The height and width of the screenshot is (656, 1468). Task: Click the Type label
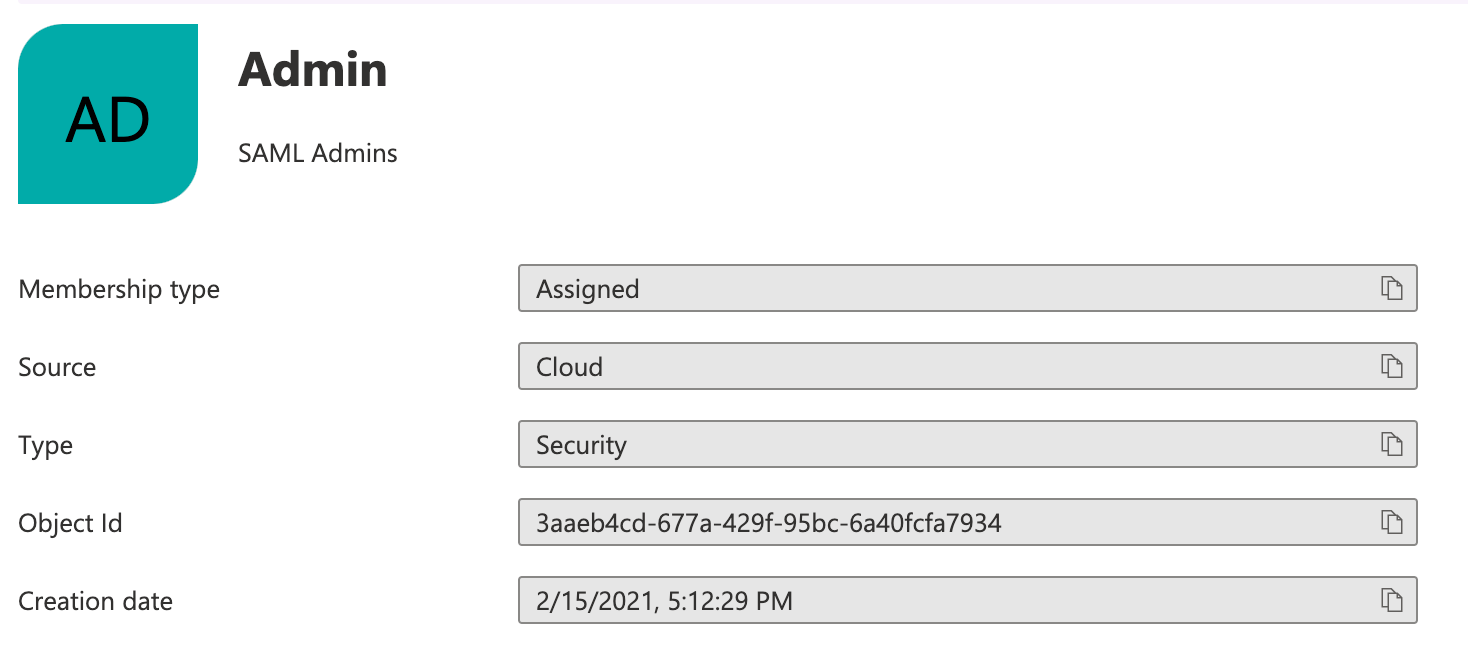pos(45,445)
